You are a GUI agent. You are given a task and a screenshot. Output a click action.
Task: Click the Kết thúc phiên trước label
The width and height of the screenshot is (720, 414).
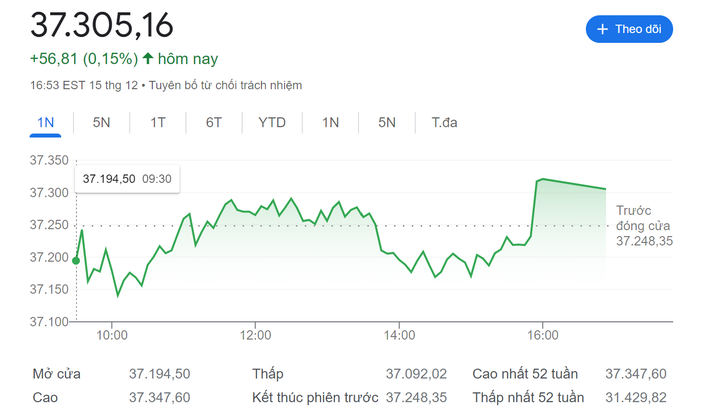point(315,397)
